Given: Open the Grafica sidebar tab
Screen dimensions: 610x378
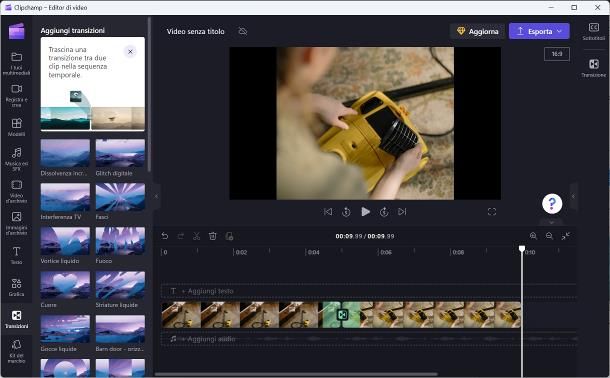Looking at the screenshot, I should (16, 287).
